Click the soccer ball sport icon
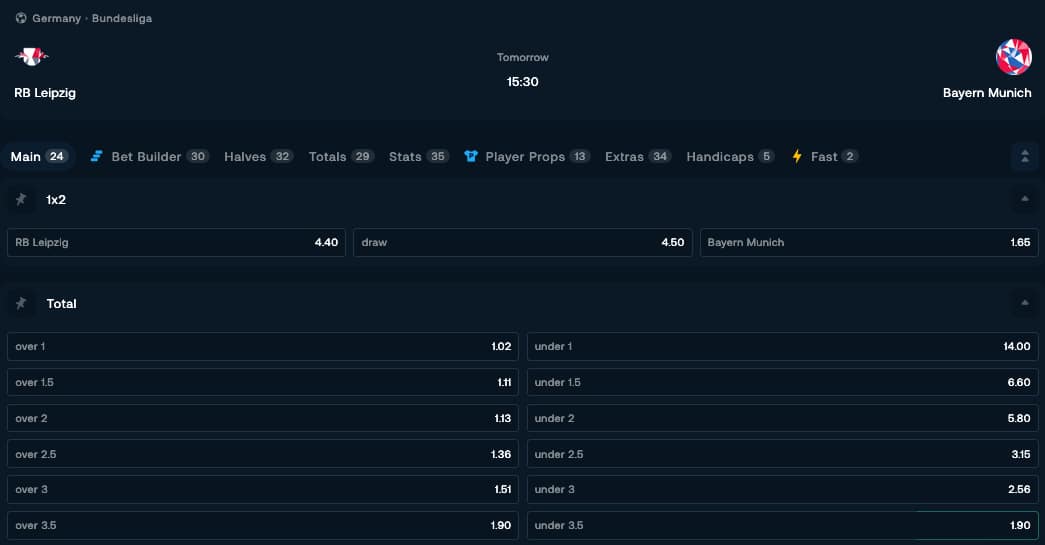The height and width of the screenshot is (545, 1045). [x=21, y=18]
